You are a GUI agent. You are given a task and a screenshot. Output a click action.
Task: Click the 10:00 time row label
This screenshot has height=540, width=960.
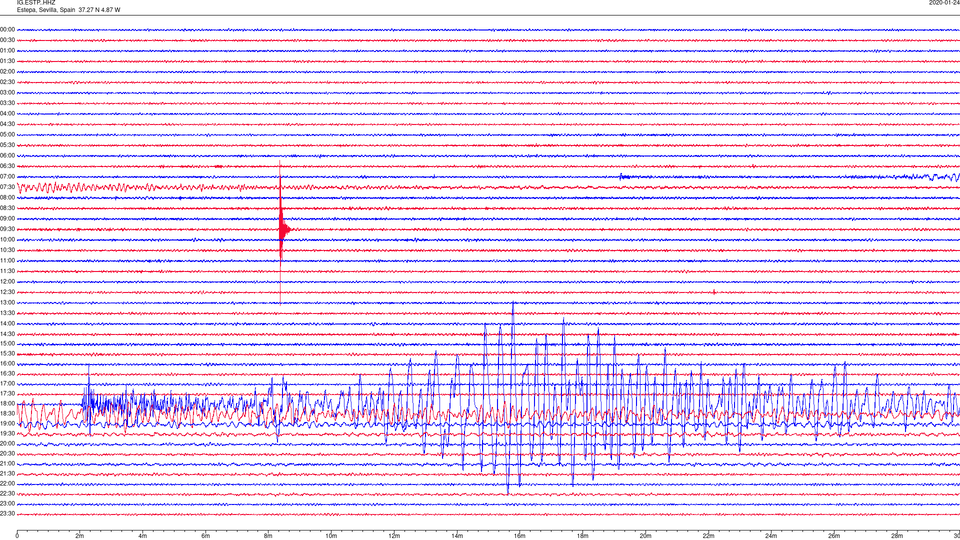coord(7,240)
